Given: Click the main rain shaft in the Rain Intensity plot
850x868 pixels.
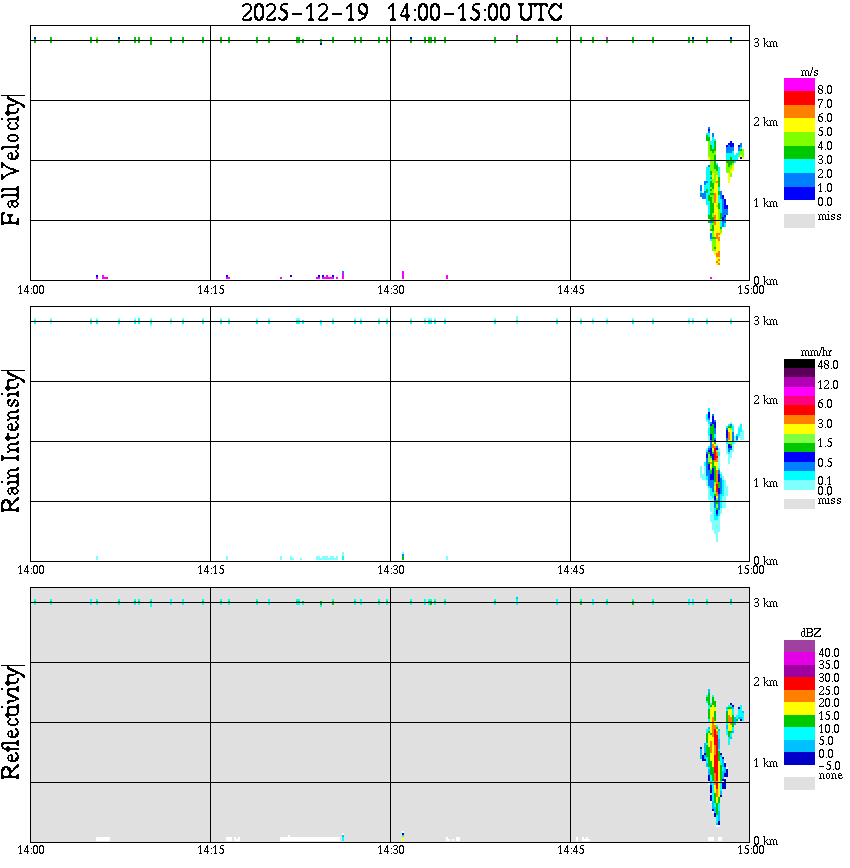Looking at the screenshot, I should 714,476.
